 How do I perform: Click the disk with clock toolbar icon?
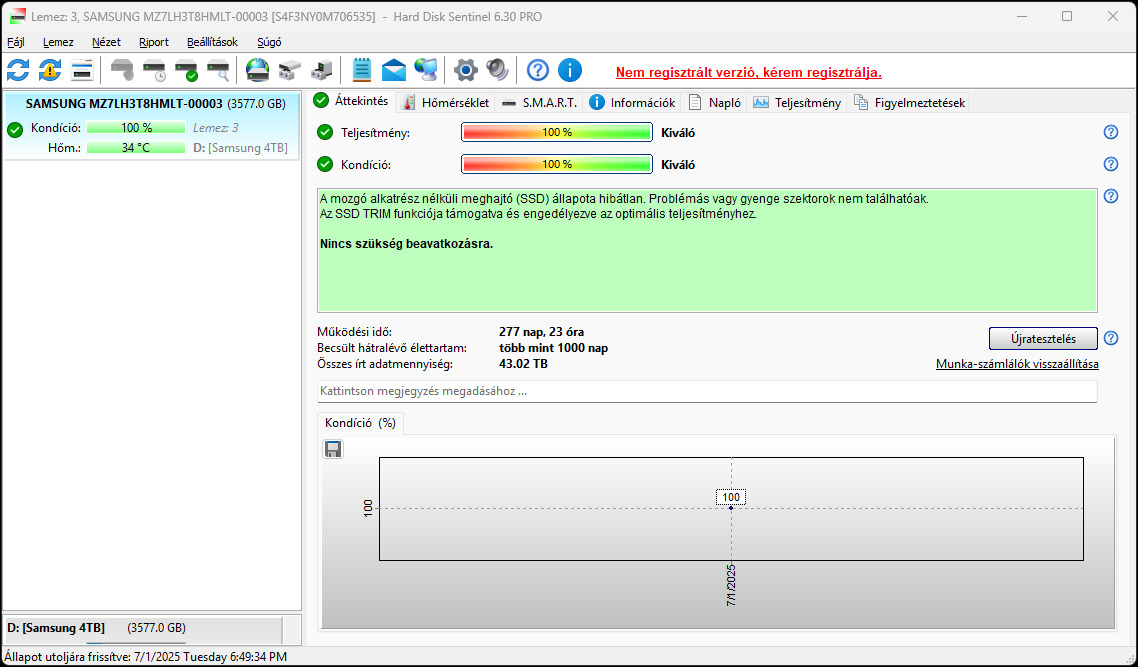155,70
